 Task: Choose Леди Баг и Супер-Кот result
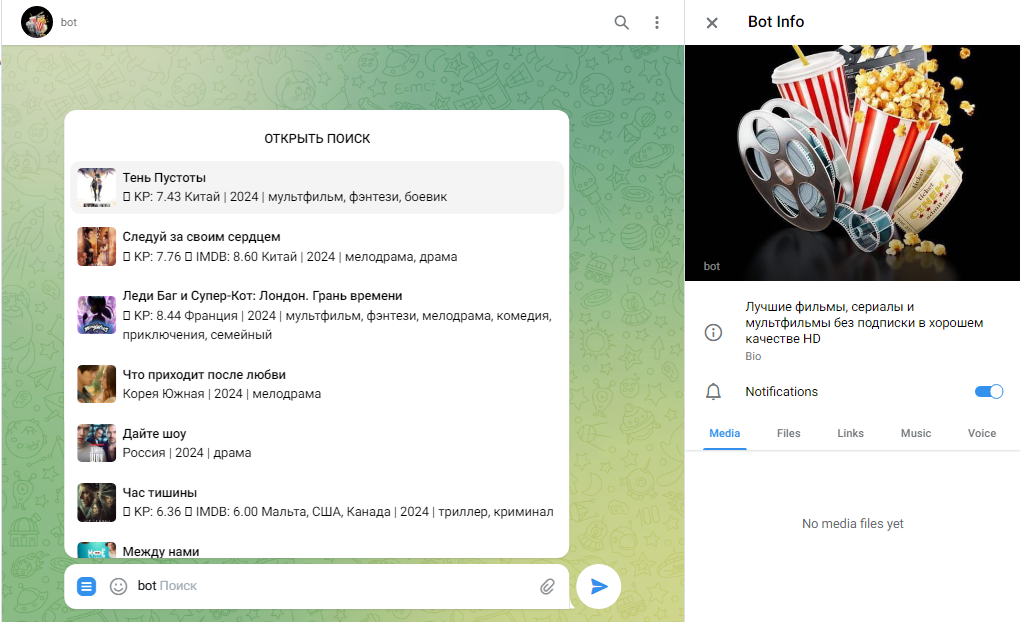point(317,315)
